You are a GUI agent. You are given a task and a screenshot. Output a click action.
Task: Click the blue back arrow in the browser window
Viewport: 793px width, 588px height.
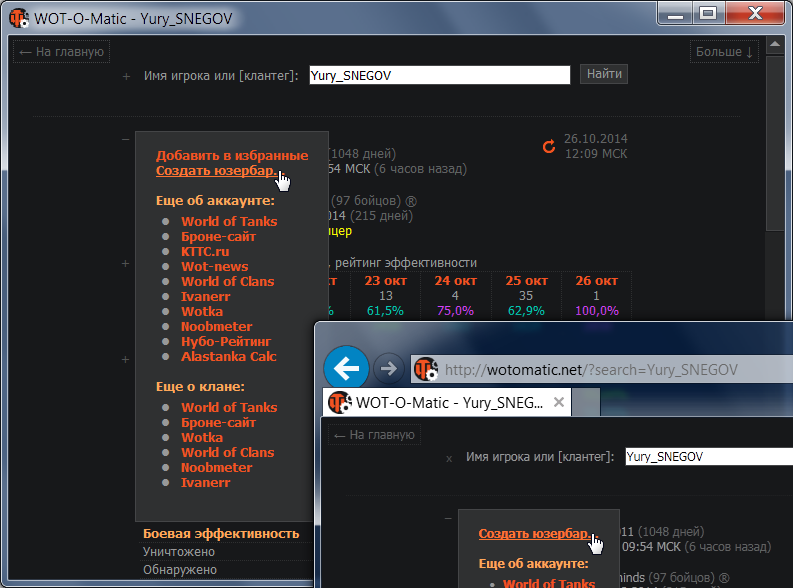(346, 369)
